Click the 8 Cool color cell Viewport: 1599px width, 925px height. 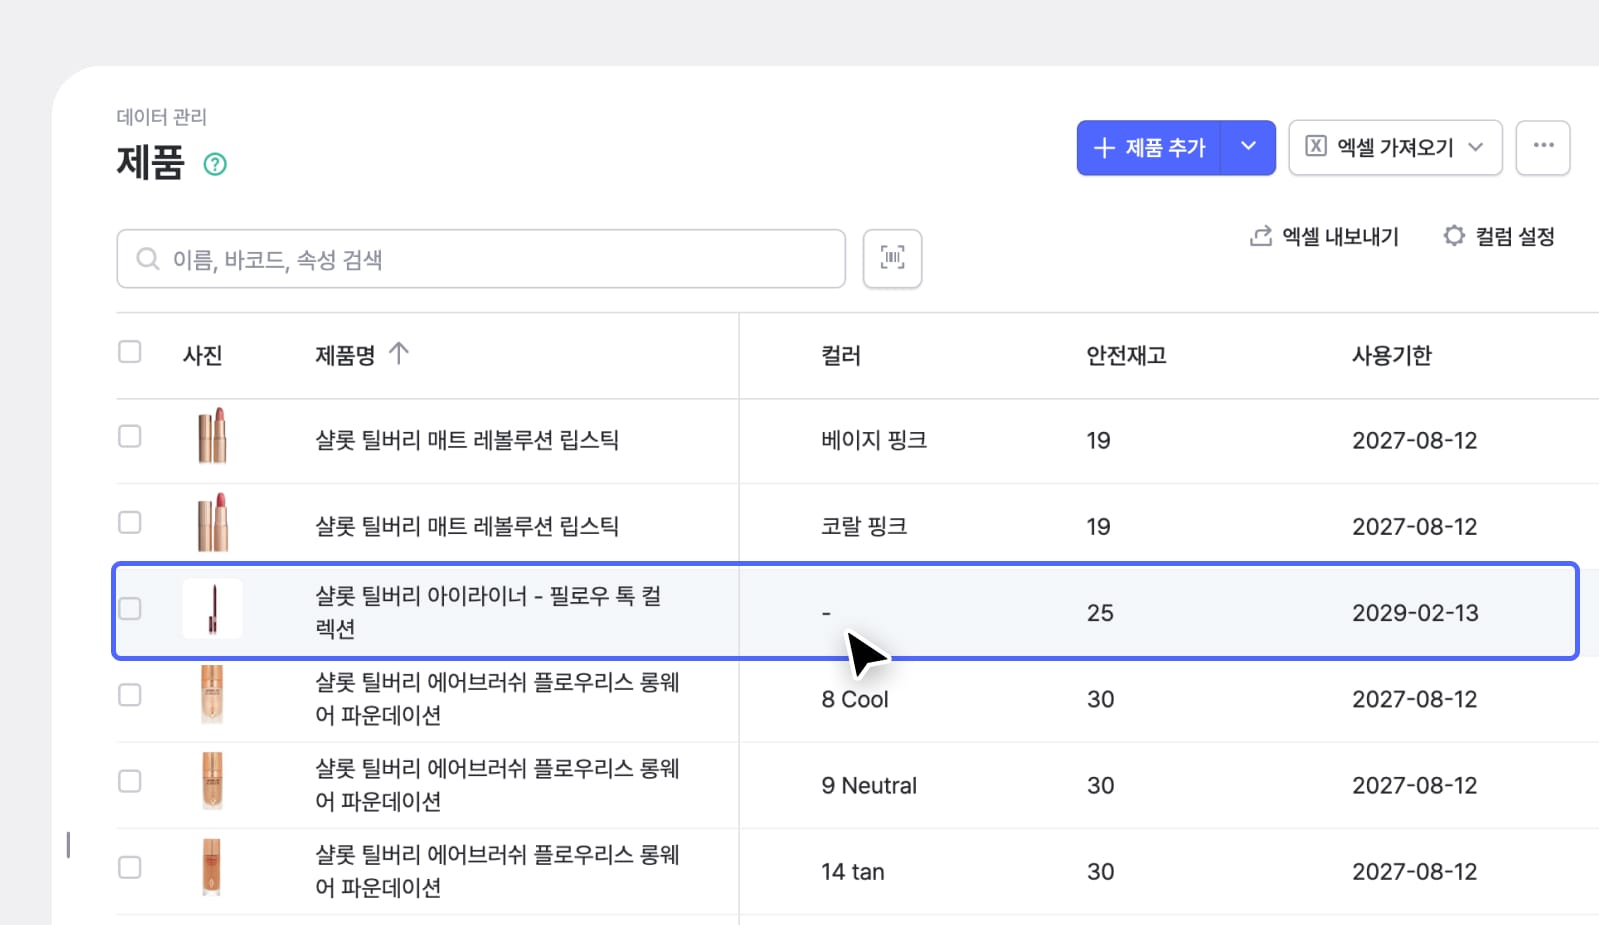pyautogui.click(x=855, y=699)
